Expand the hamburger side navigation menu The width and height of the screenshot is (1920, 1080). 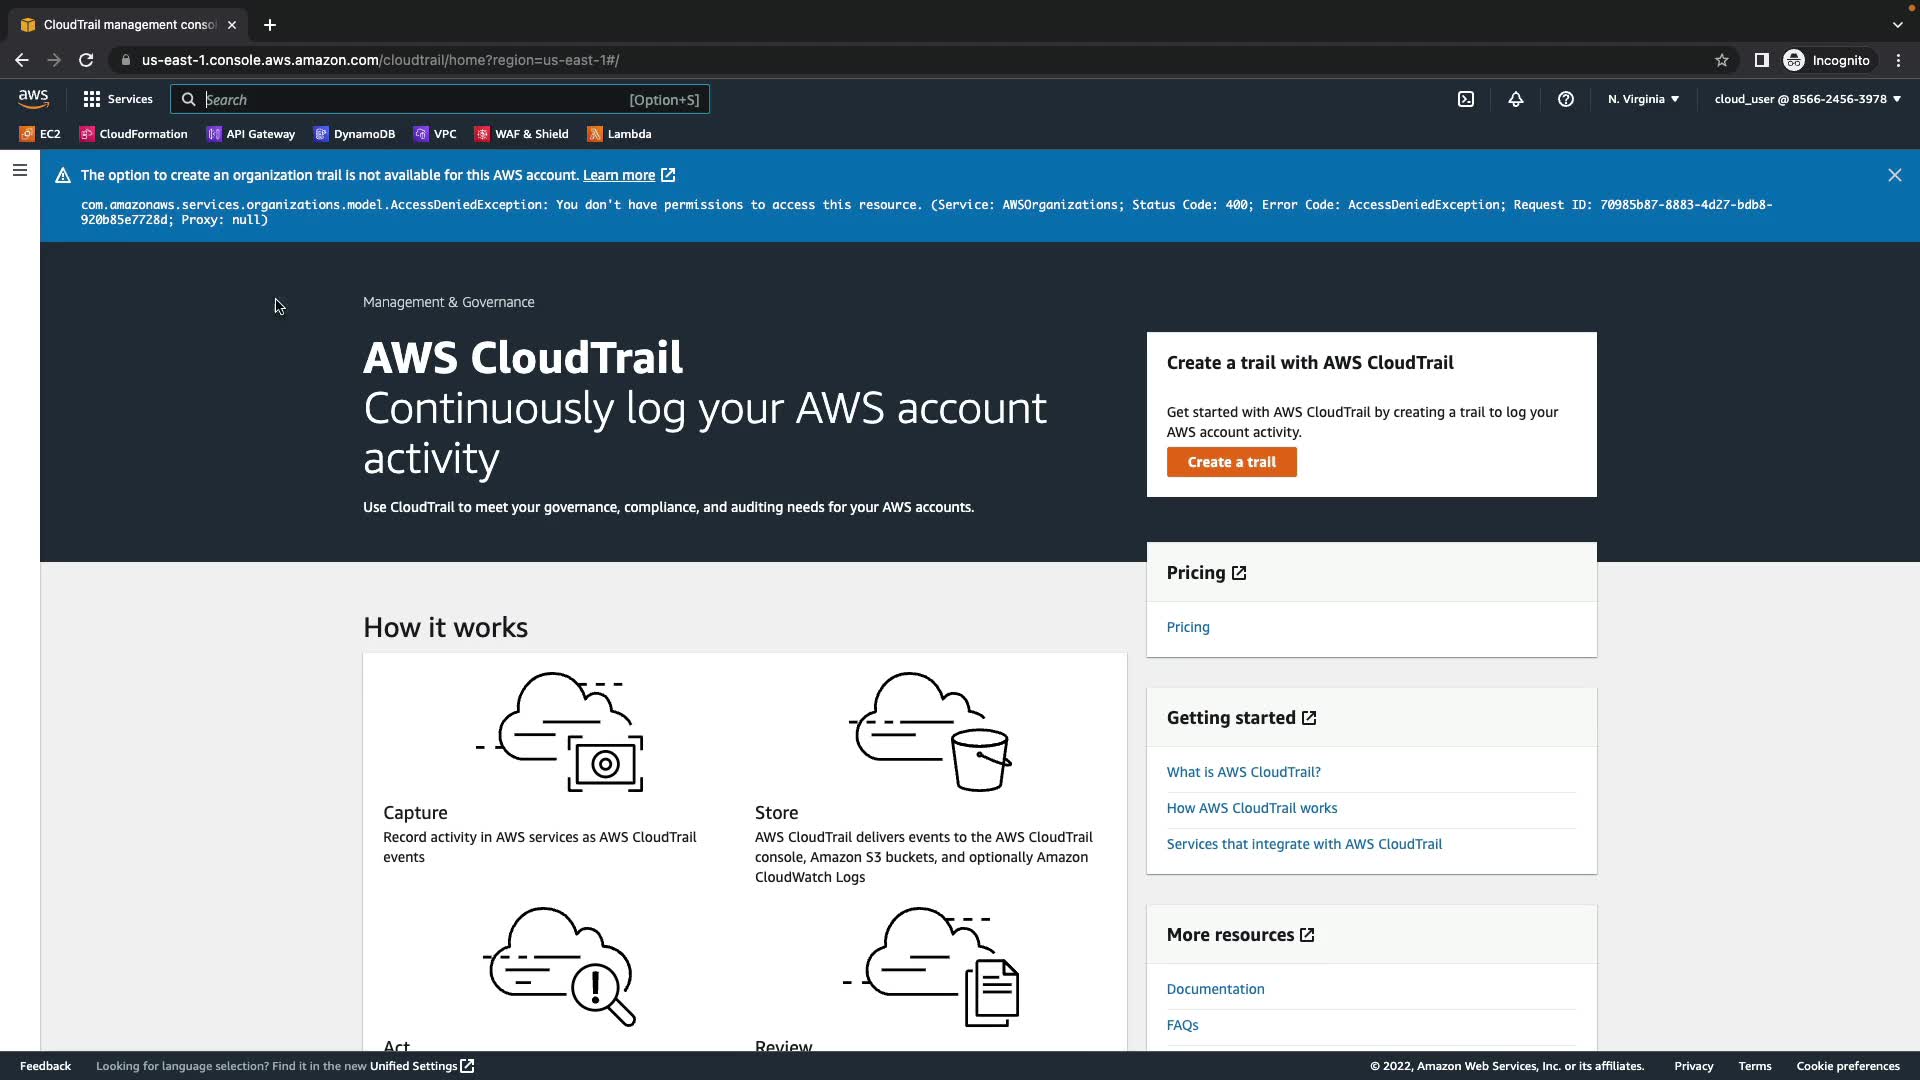[x=19, y=171]
